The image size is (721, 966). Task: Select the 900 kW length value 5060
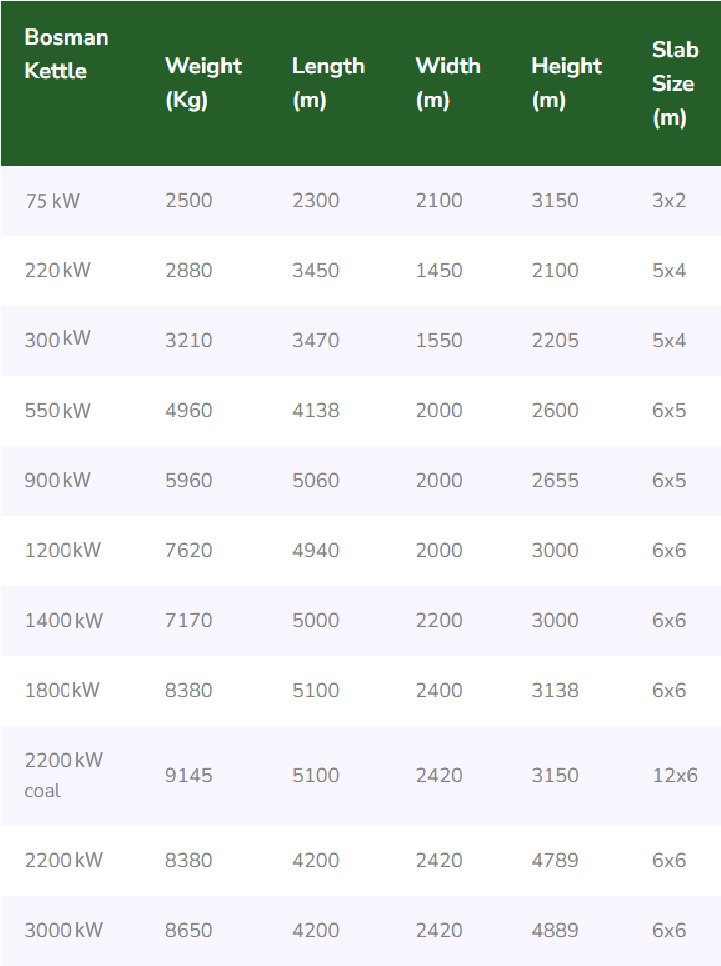[x=315, y=480]
